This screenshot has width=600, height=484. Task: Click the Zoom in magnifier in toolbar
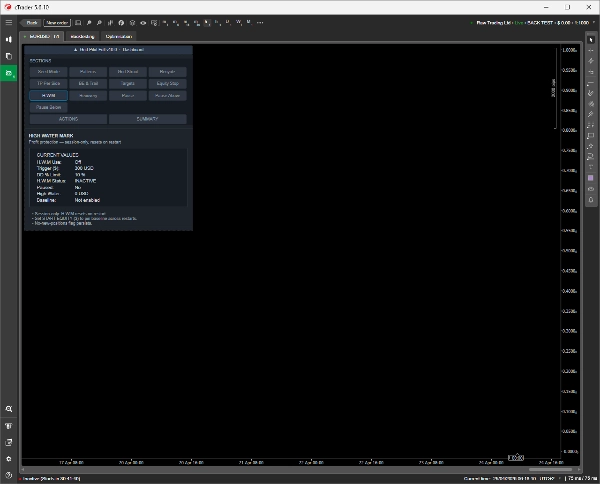click(x=89, y=23)
